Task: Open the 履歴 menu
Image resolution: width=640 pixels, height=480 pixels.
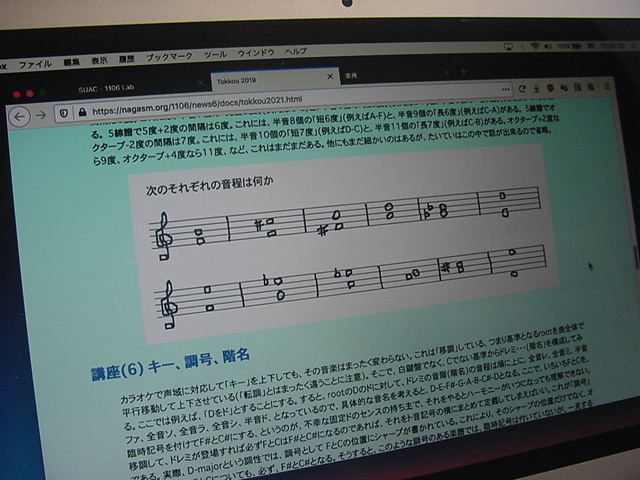Action: tap(127, 59)
